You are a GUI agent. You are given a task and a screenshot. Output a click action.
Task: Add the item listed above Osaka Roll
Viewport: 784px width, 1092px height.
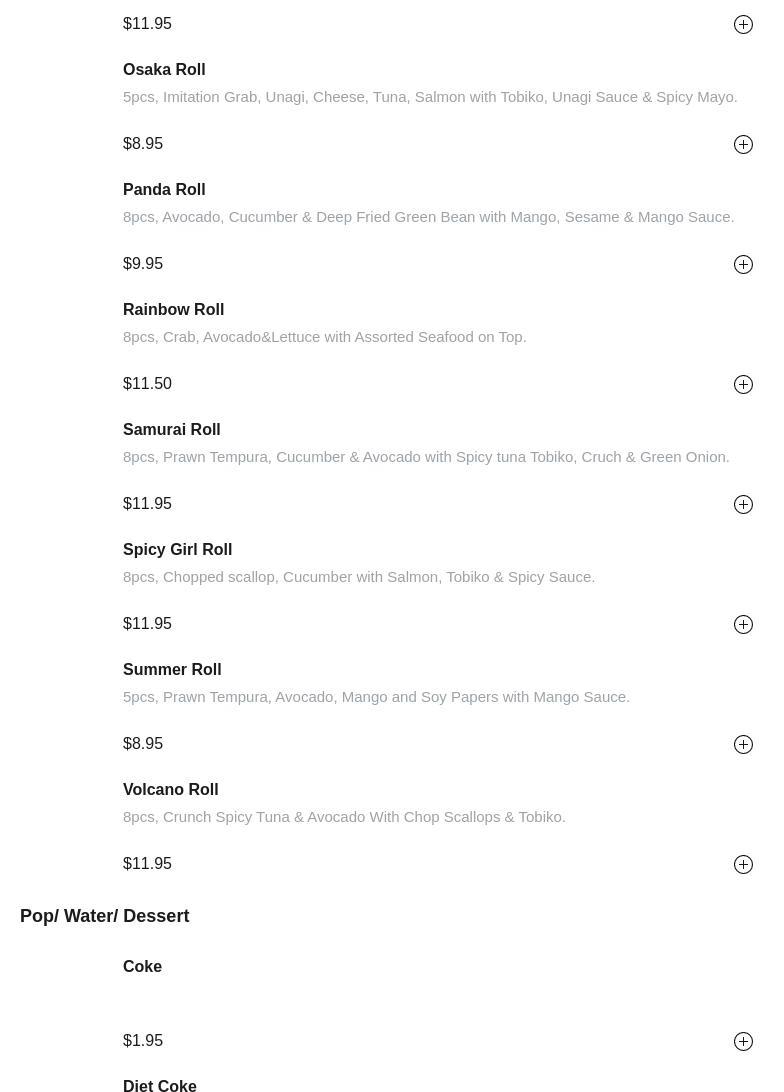tap(743, 24)
